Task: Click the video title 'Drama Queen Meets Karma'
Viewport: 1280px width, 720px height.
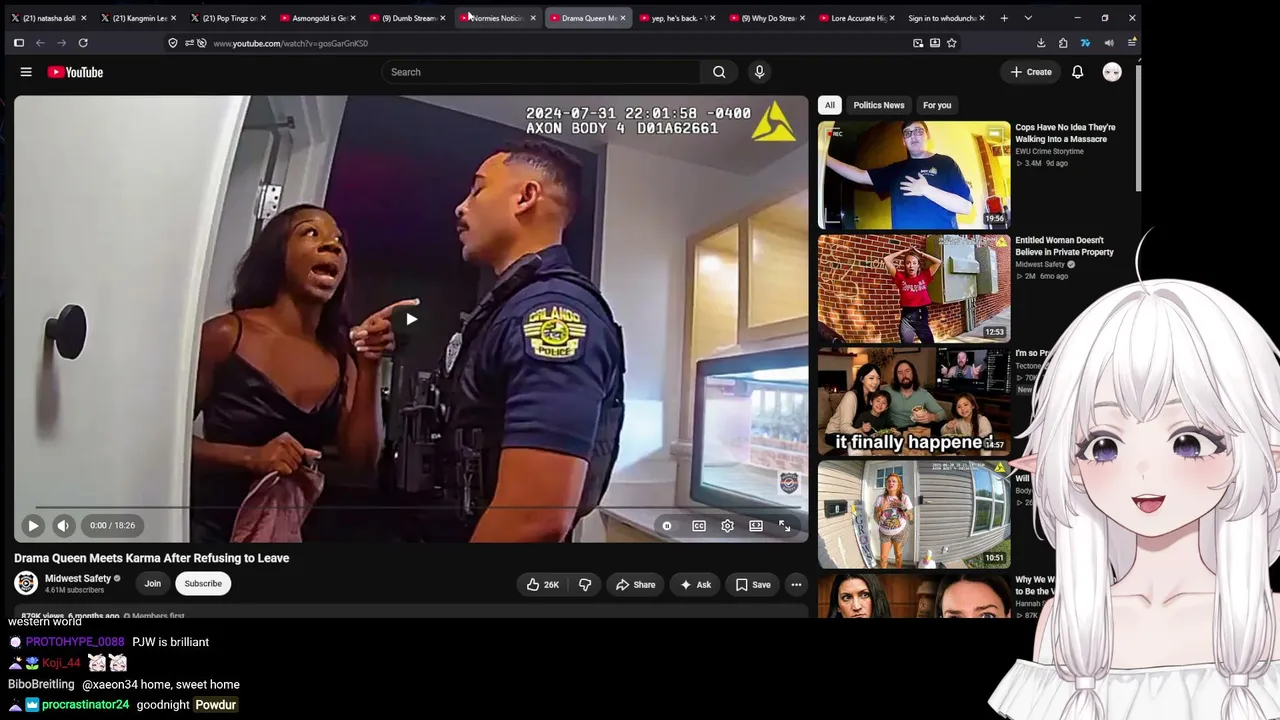Action: pos(152,558)
